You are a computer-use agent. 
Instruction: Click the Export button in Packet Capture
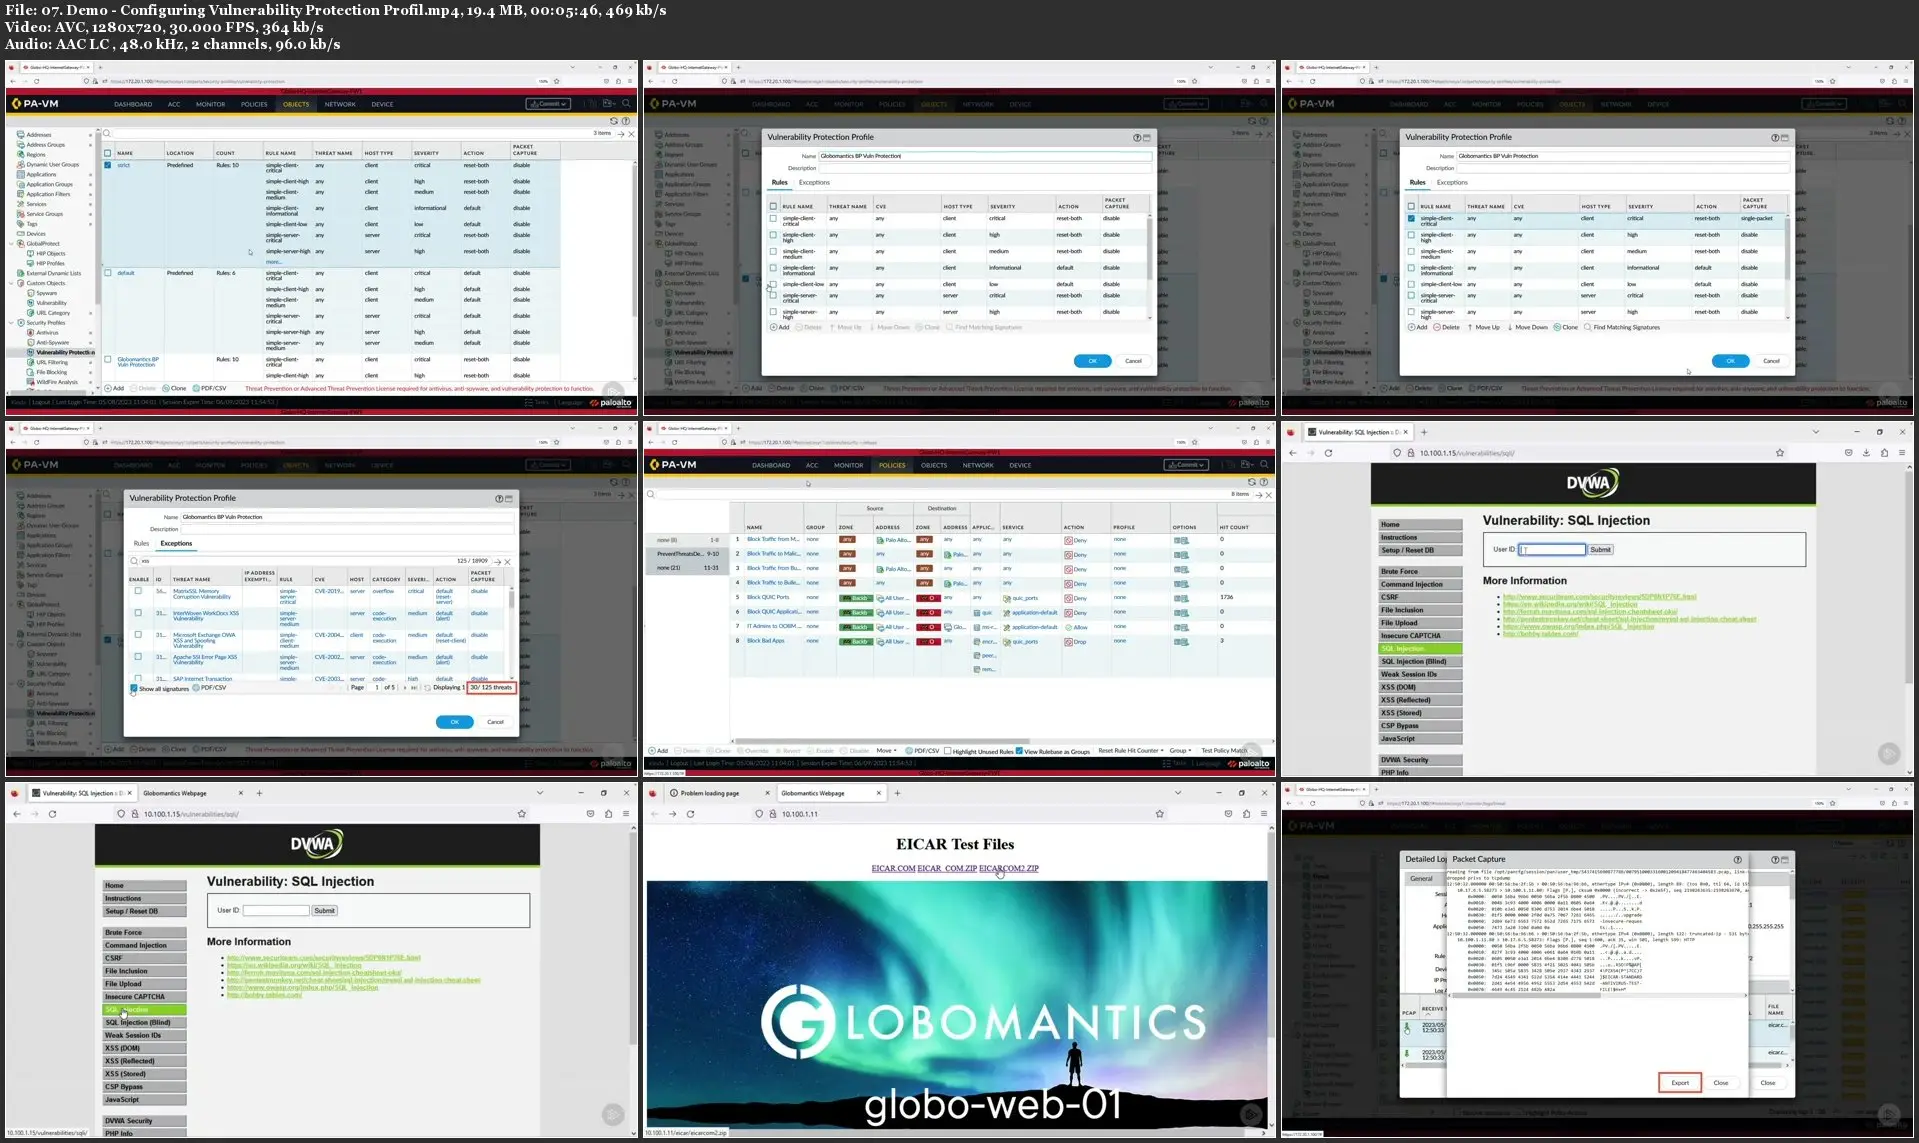[1680, 1083]
